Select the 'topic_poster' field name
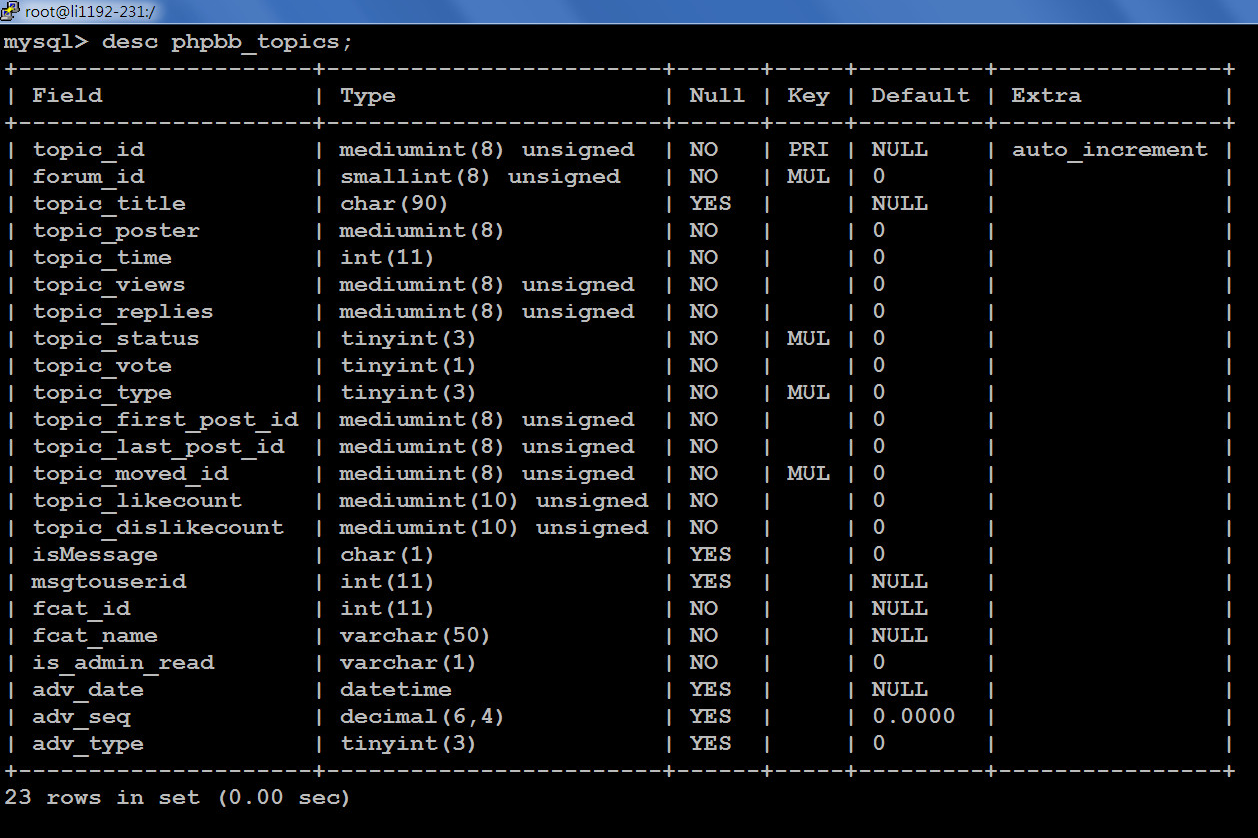 pos(116,230)
